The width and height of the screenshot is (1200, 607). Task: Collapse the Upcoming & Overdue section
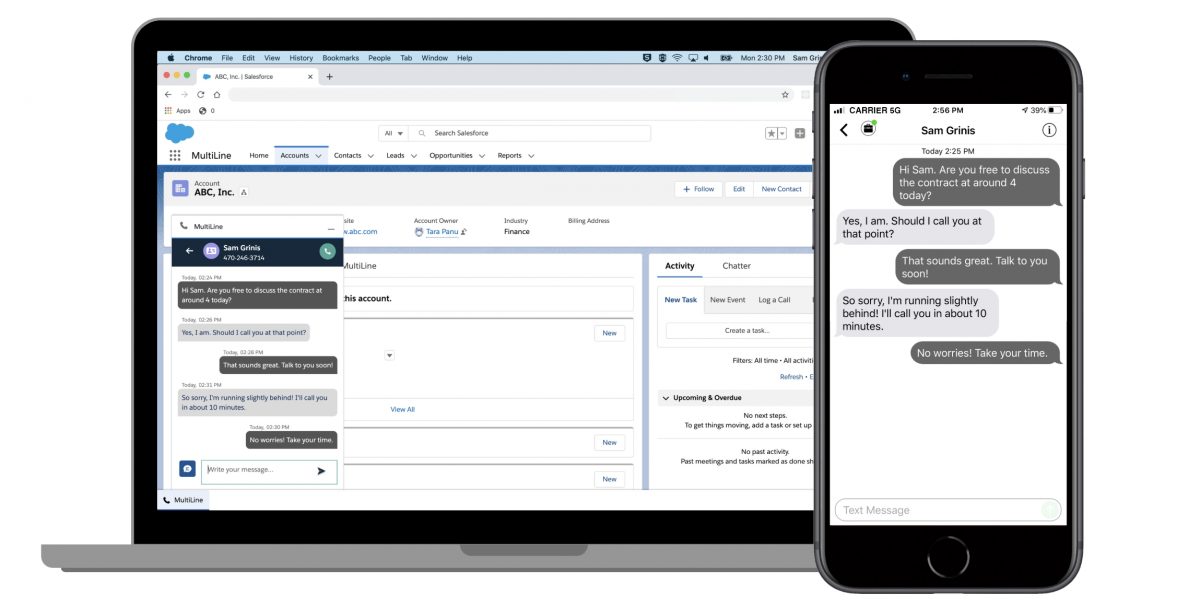tap(666, 398)
